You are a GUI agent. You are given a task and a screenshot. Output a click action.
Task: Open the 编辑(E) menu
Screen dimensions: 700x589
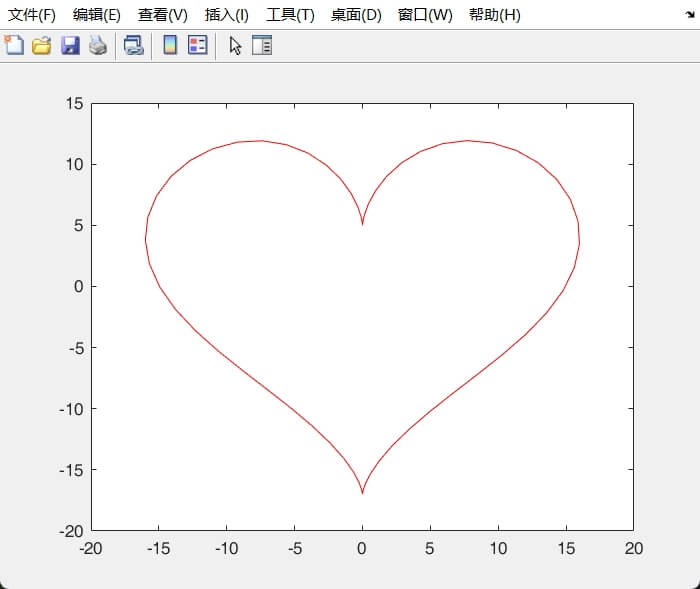(x=96, y=15)
